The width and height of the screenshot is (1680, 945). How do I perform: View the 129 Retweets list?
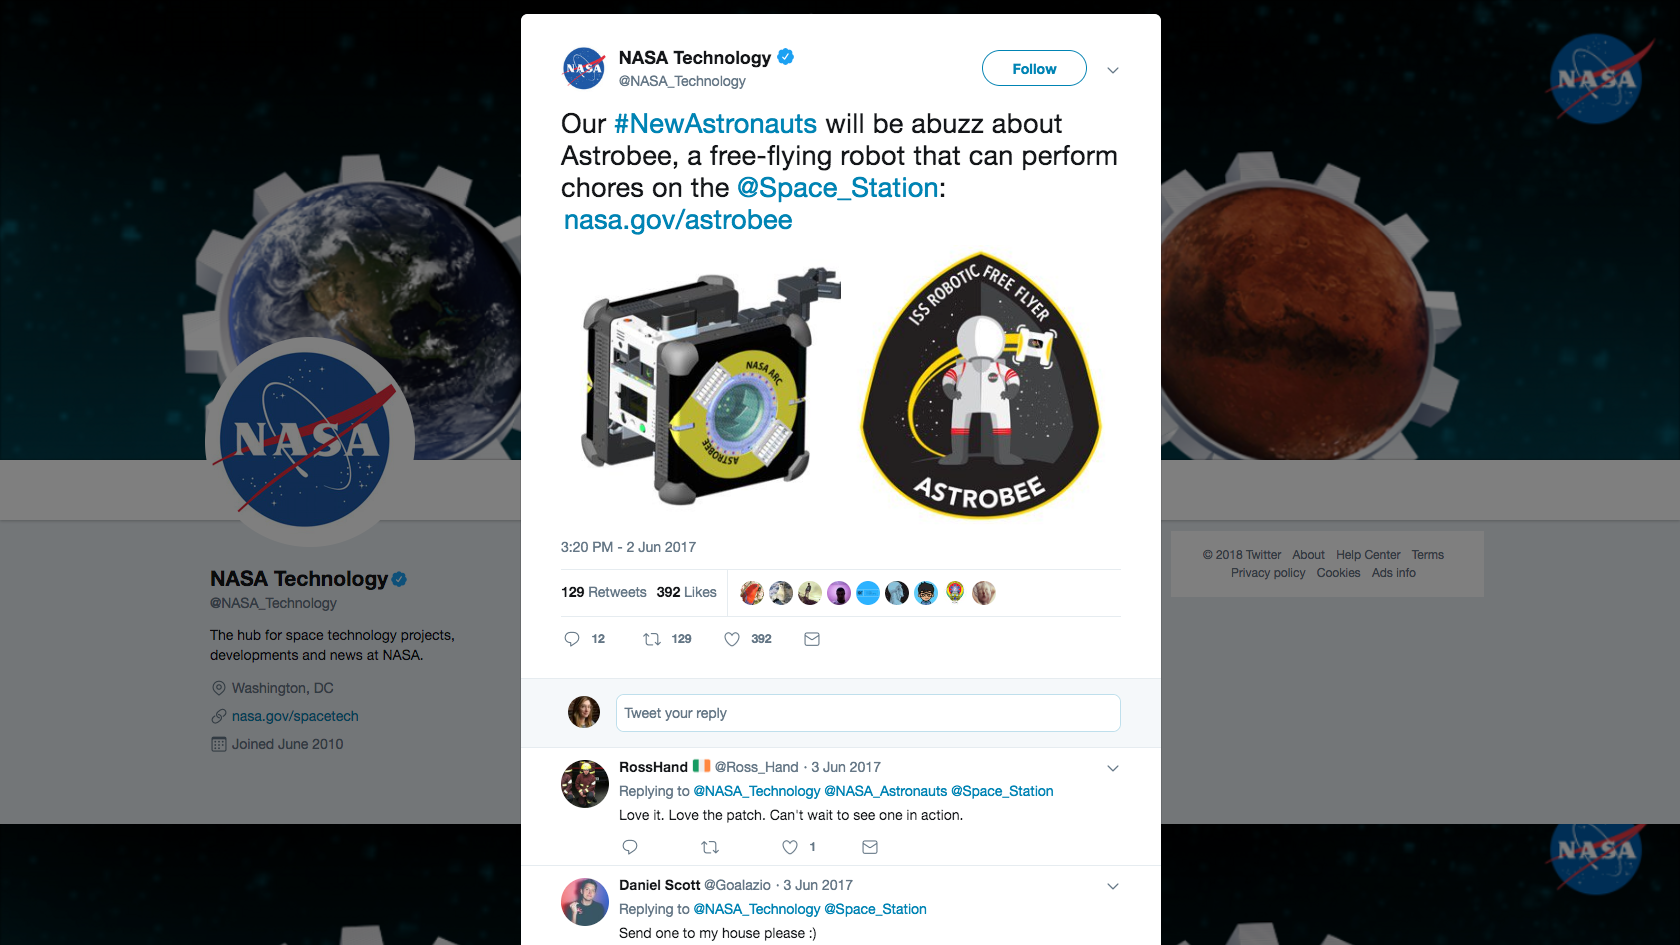coord(604,592)
